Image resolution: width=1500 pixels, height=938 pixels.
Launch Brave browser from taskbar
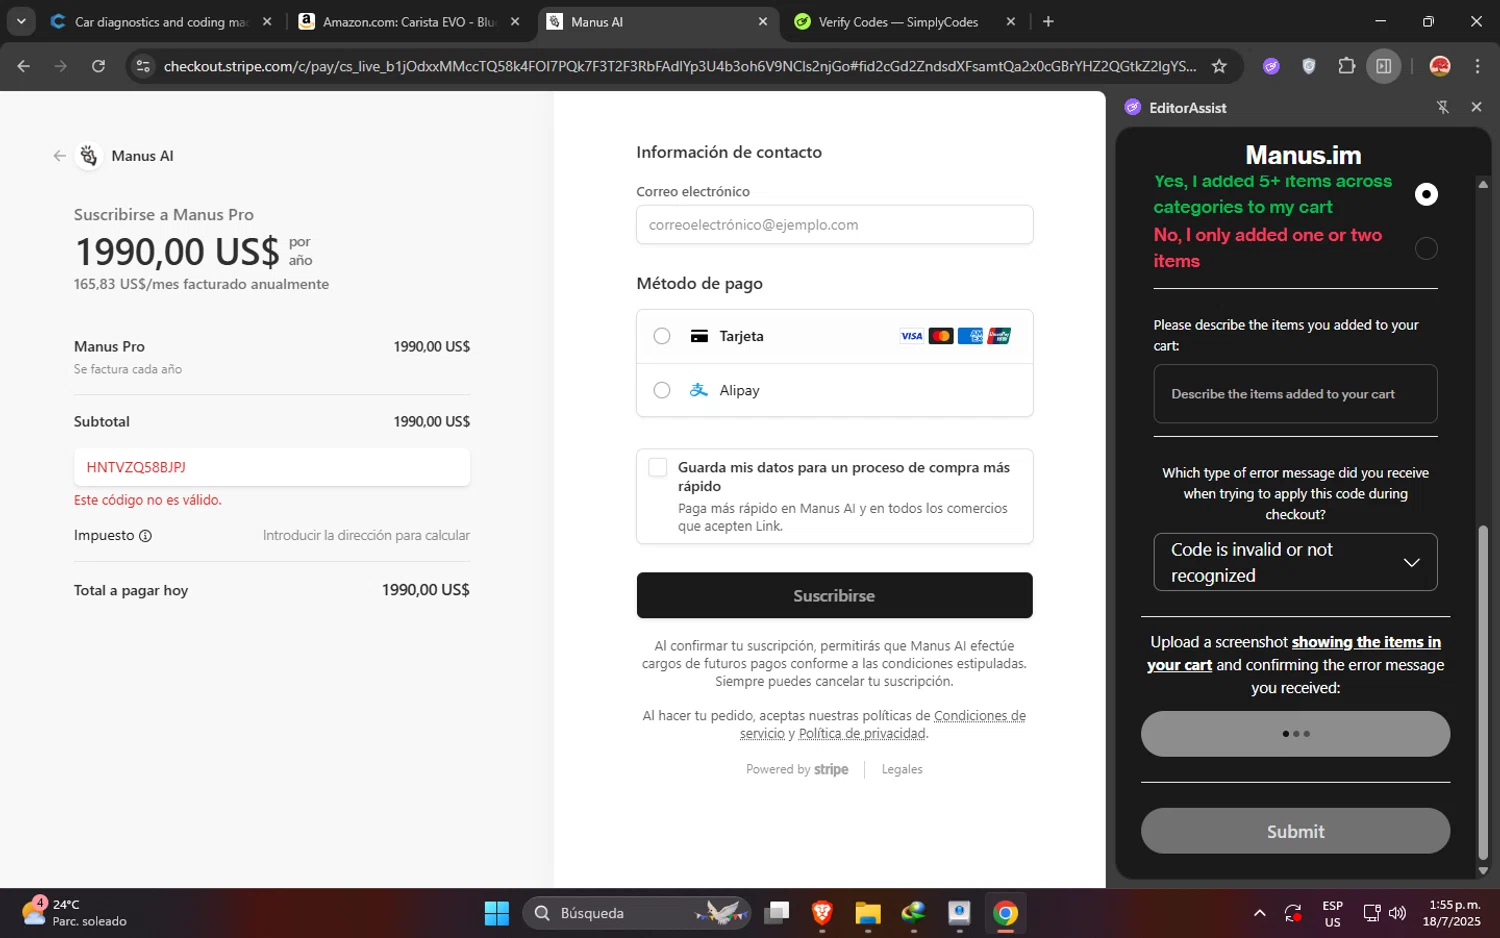(822, 913)
